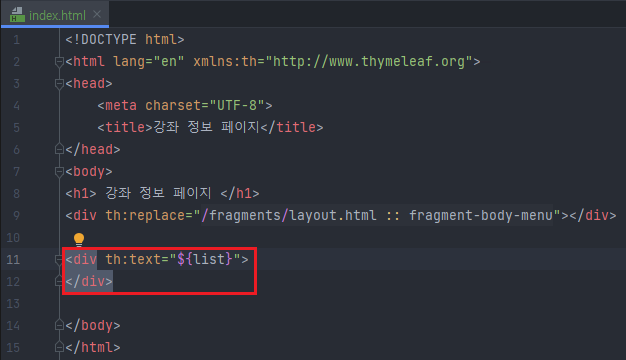Click line number 9 in the gutter
This screenshot has height=360, width=626.
(16, 216)
